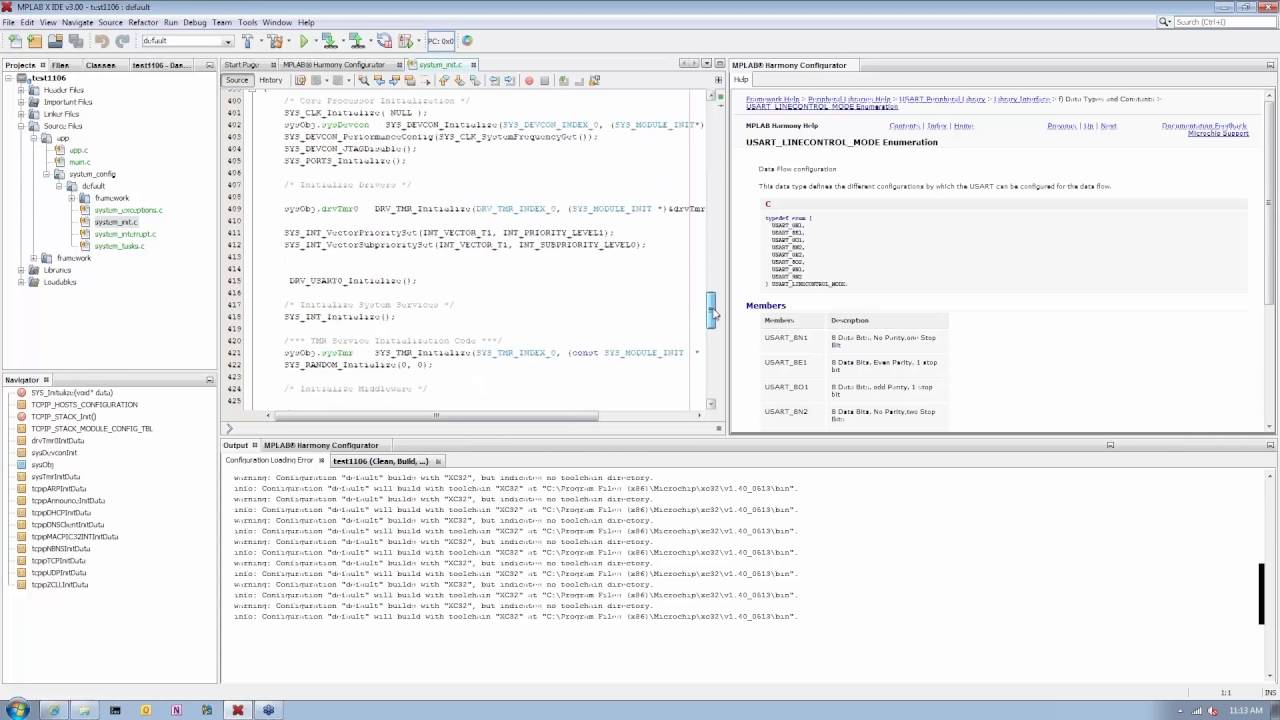The image size is (1280, 720).
Task: Select SYS_Initialize in Navigator list
Action: (x=71, y=393)
